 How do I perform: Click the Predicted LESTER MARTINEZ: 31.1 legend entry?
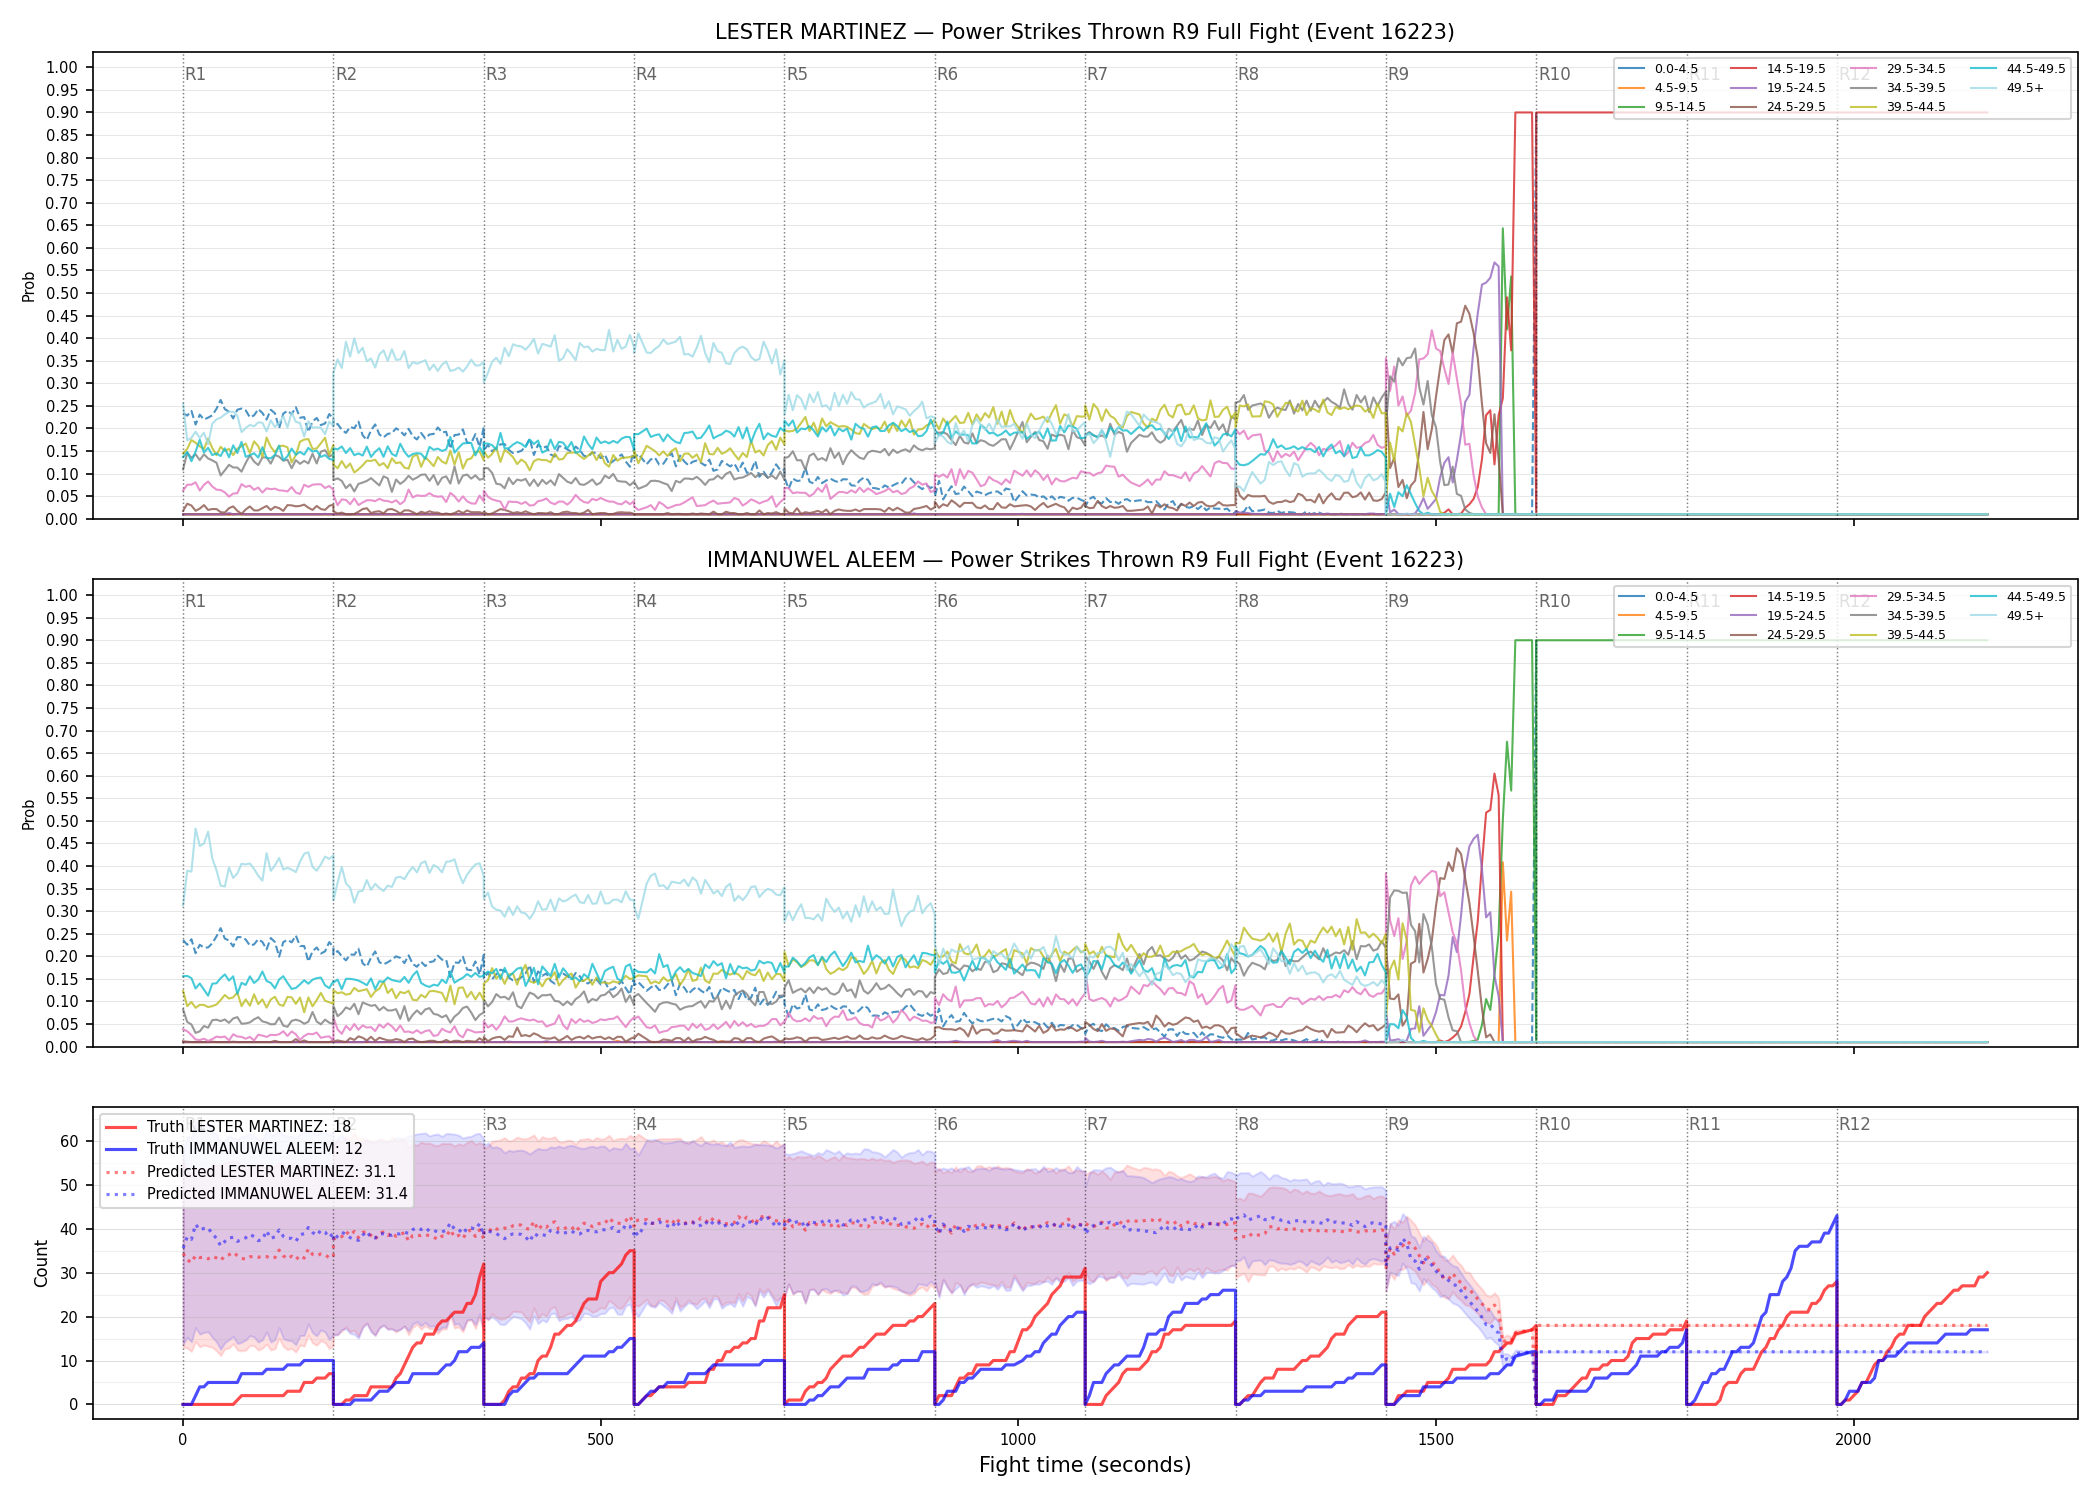[x=250, y=1171]
